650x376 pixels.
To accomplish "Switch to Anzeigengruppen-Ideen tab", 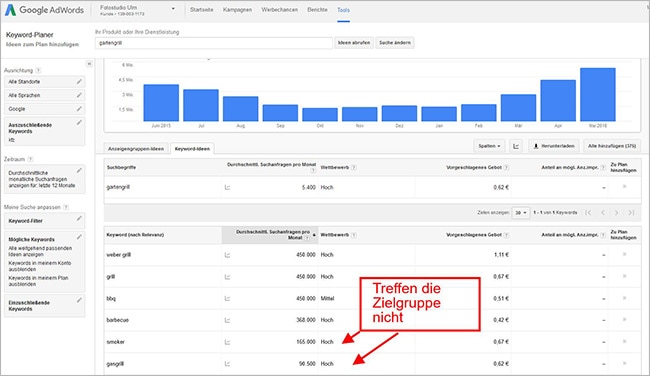I will pyautogui.click(x=136, y=149).
